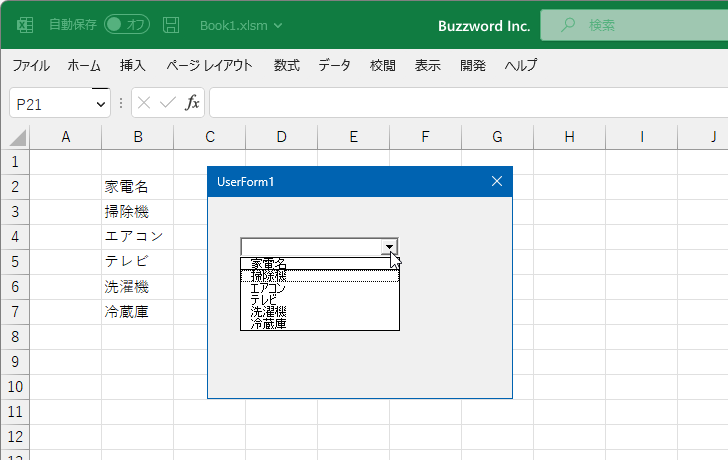Select column H header
Screen dimensions: 728x460
[x=570, y=137]
